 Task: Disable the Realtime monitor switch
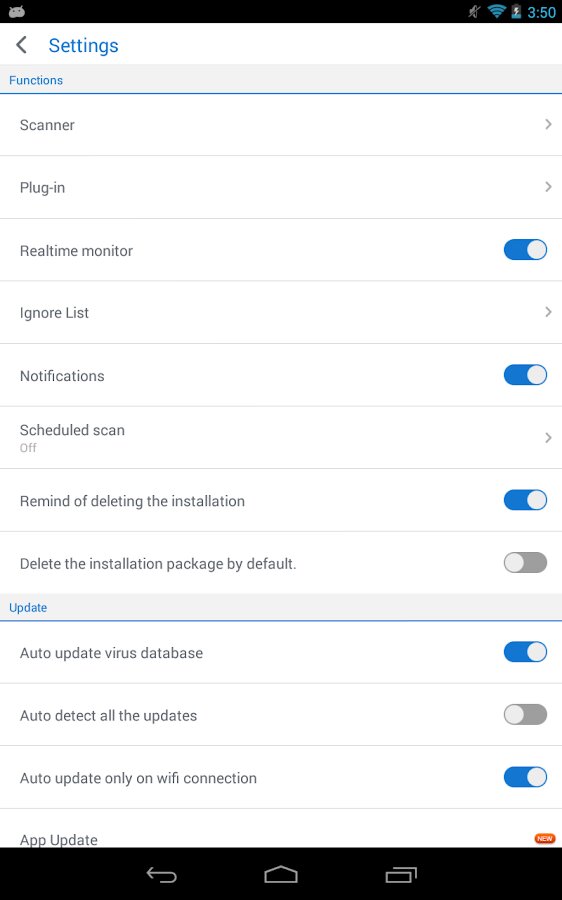click(525, 250)
